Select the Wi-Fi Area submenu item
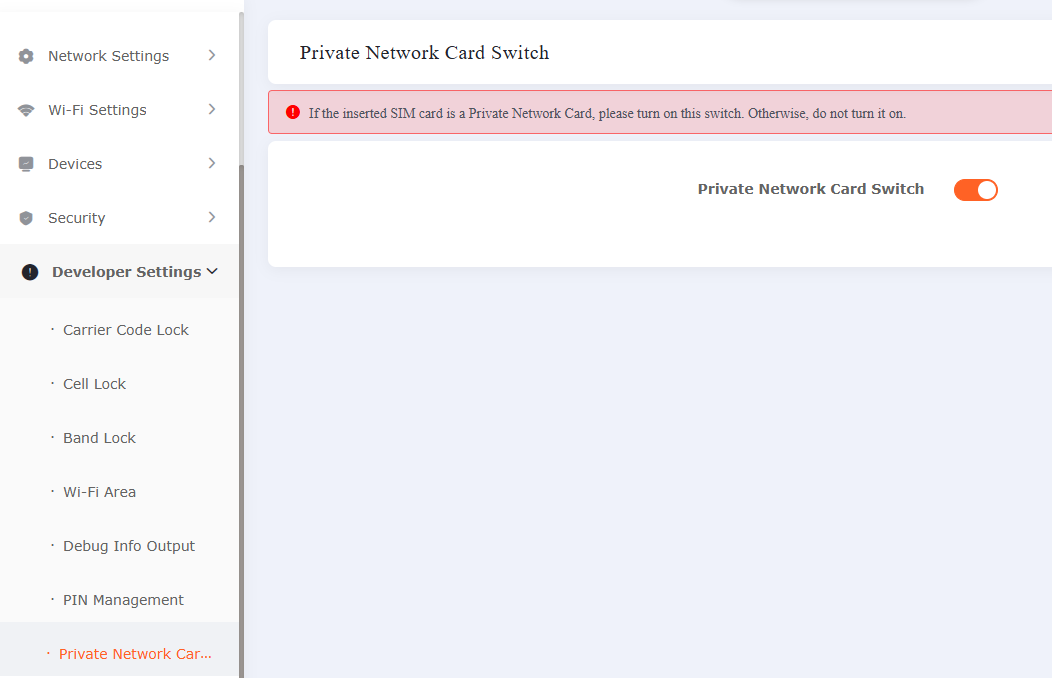 coord(99,492)
